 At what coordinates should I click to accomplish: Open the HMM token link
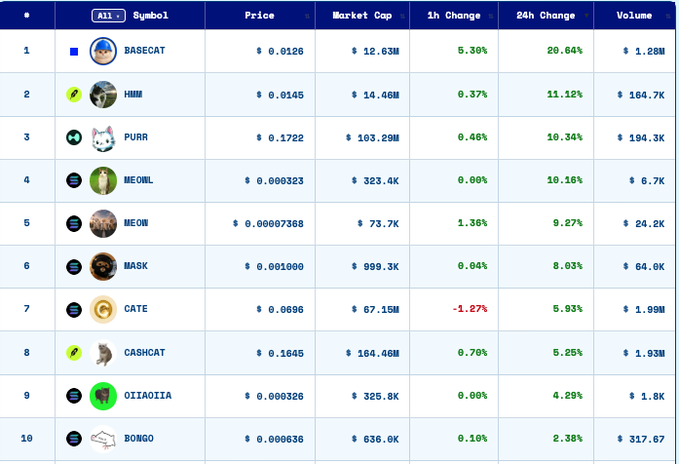tap(133, 94)
